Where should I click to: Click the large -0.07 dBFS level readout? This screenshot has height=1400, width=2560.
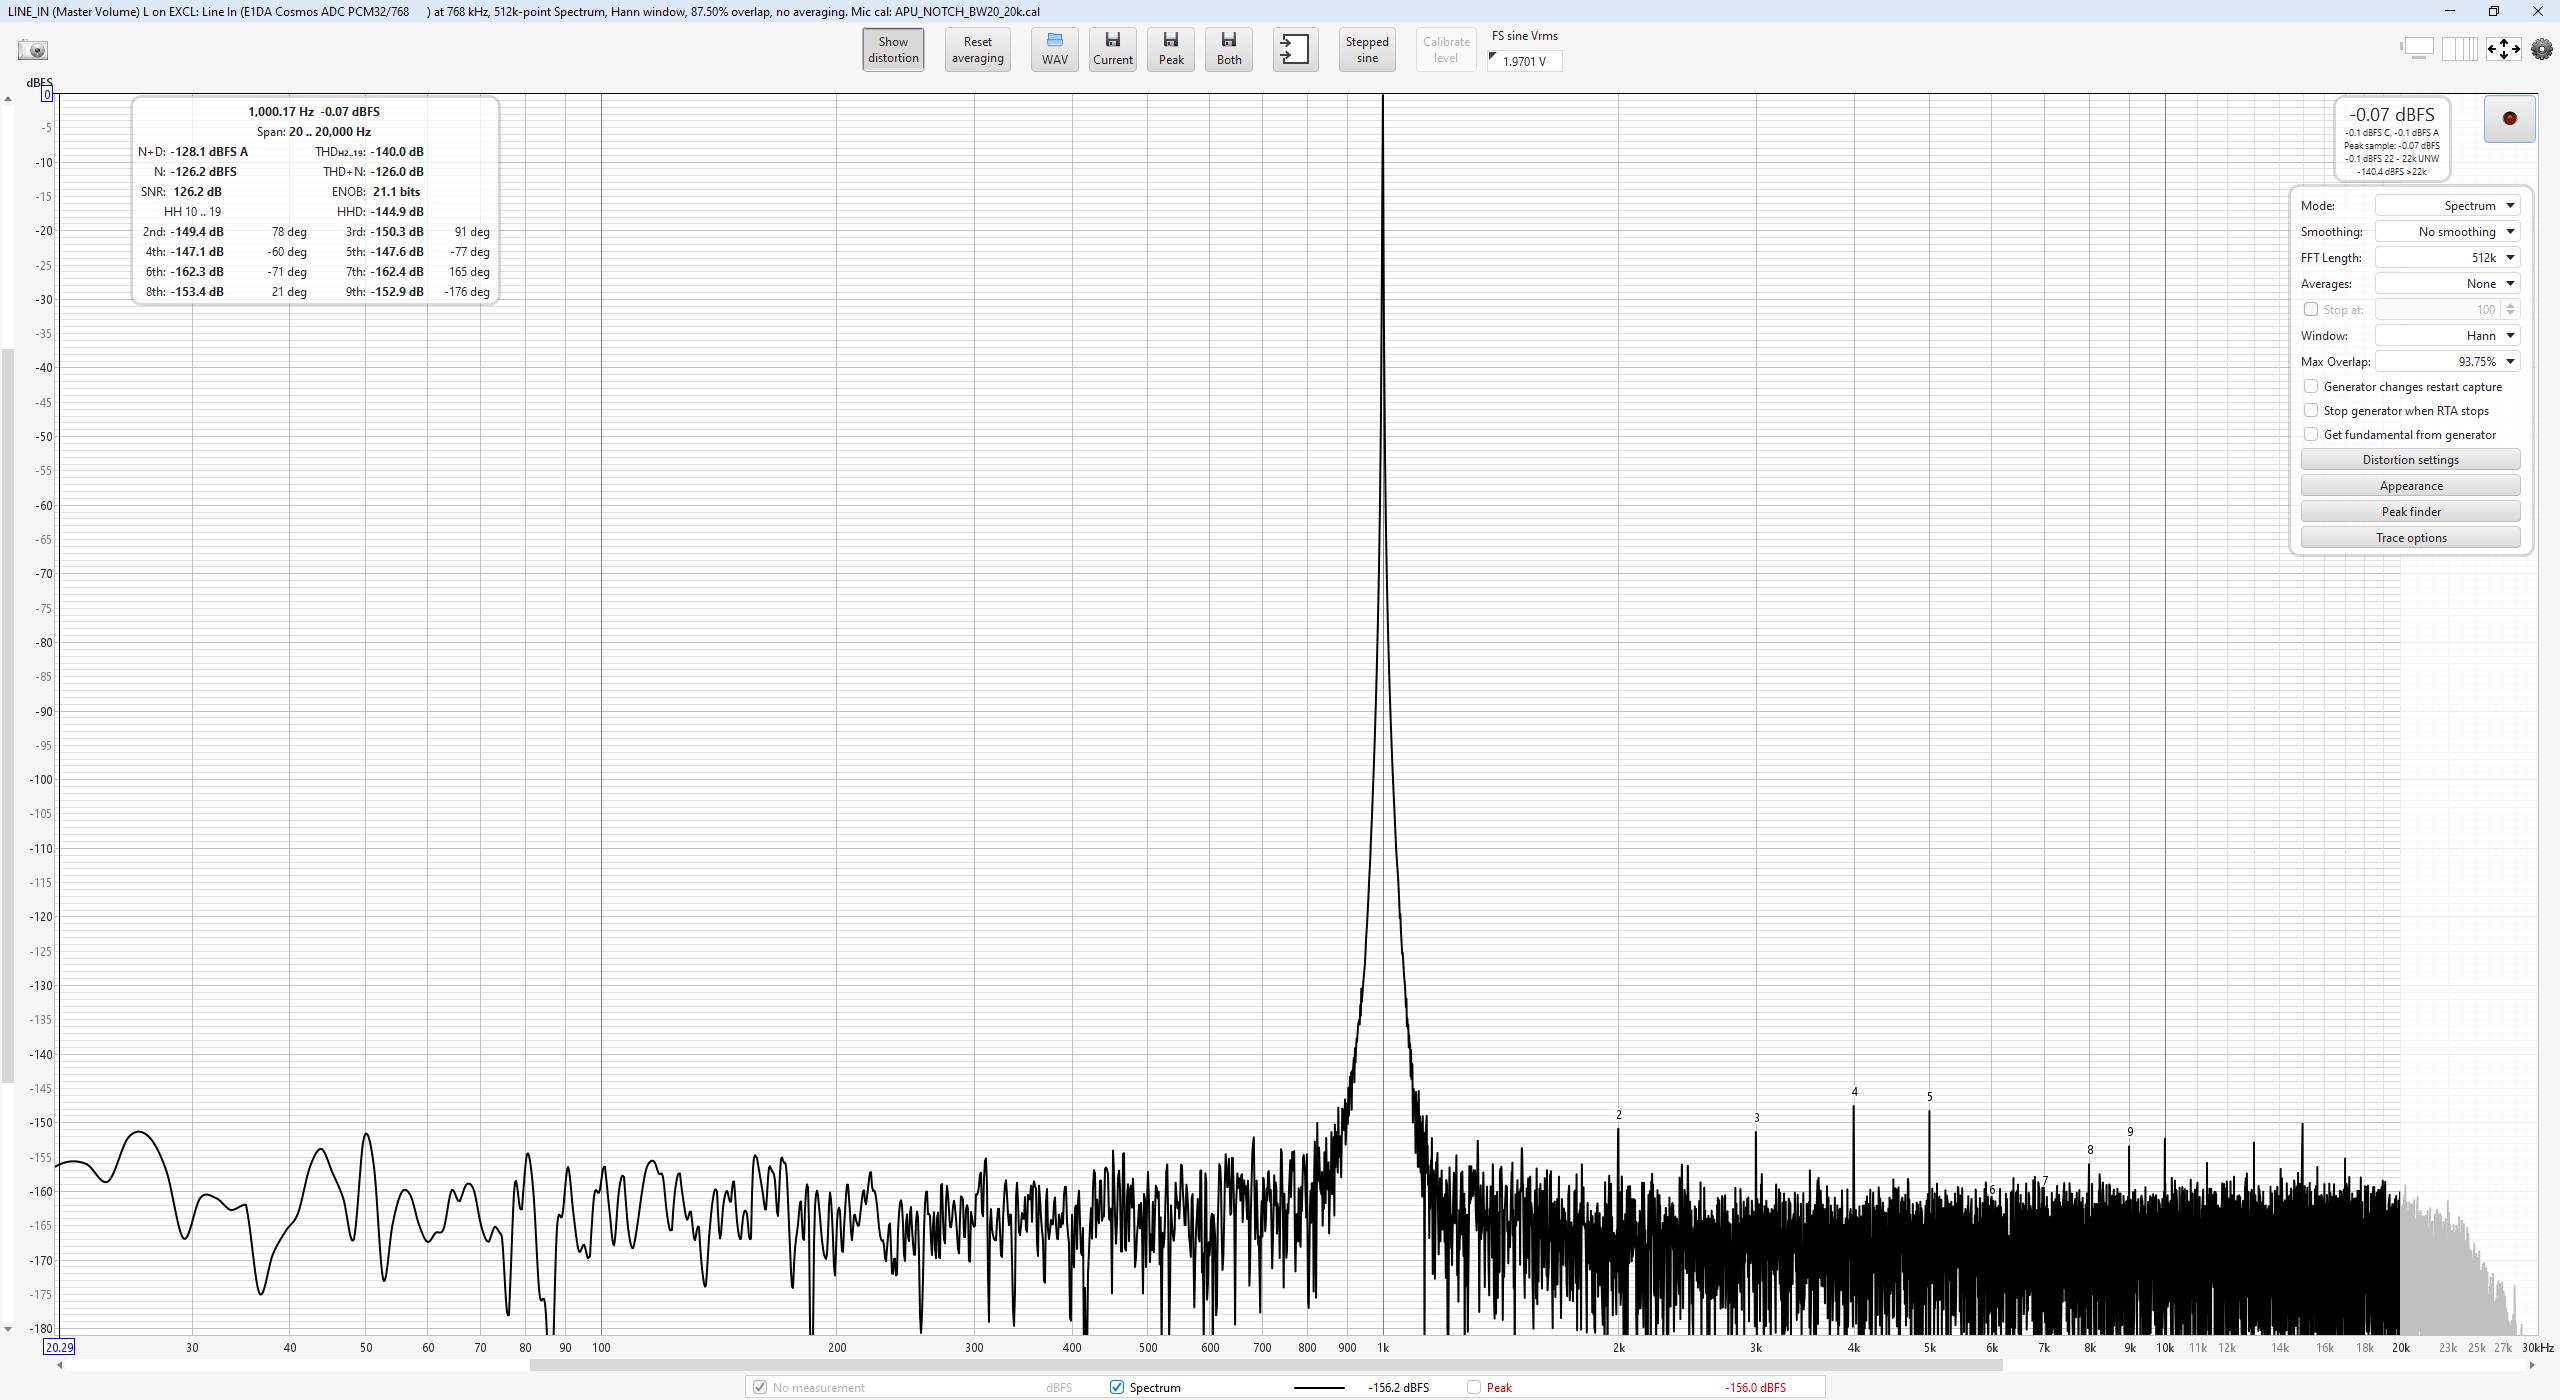[x=2391, y=115]
